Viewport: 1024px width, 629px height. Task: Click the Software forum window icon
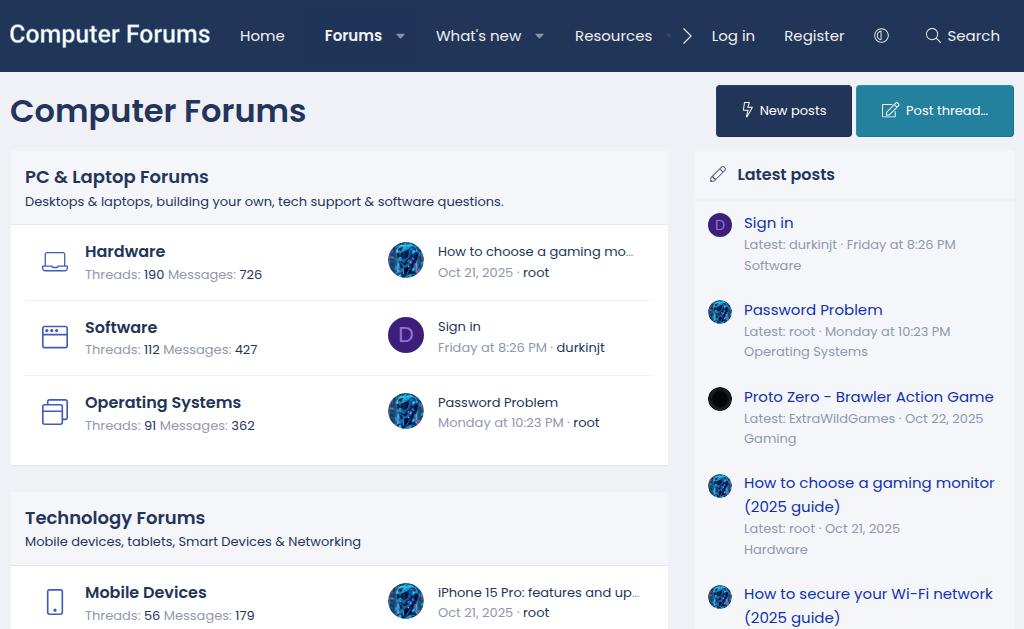click(55, 337)
